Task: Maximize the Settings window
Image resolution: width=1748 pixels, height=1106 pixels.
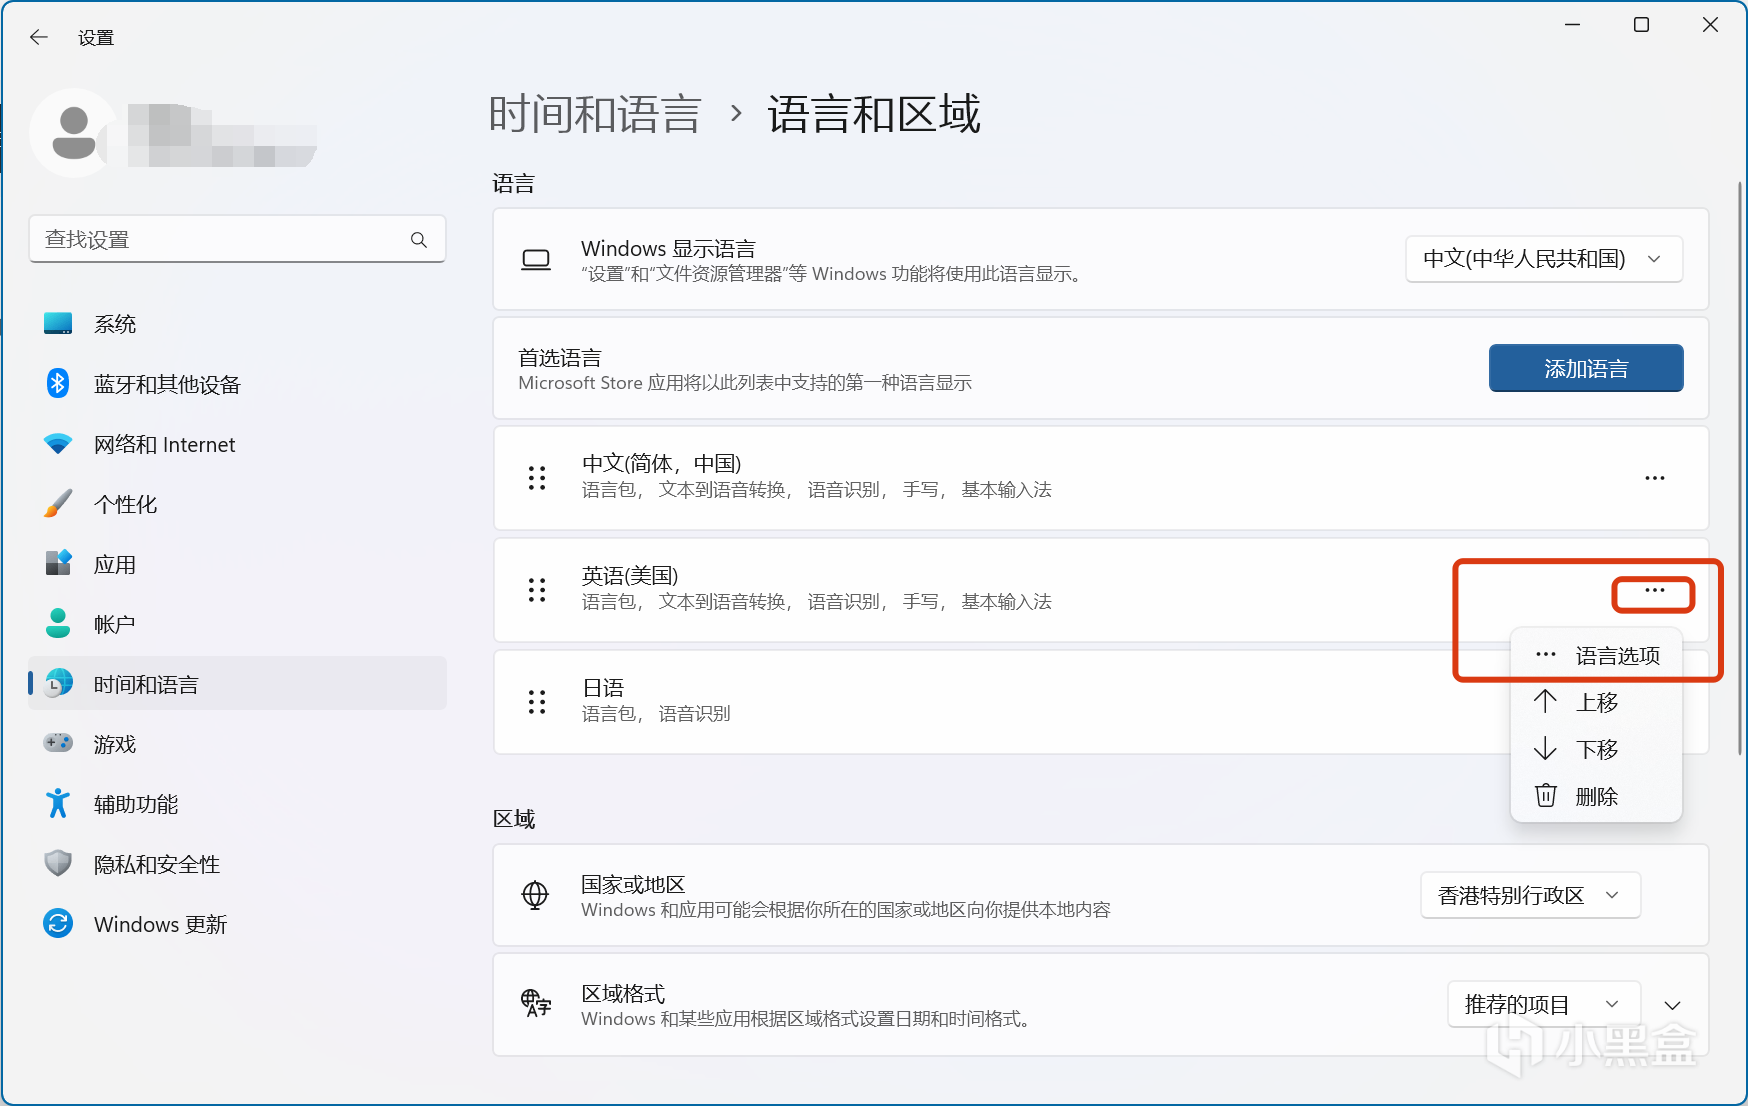Action: (x=1641, y=25)
